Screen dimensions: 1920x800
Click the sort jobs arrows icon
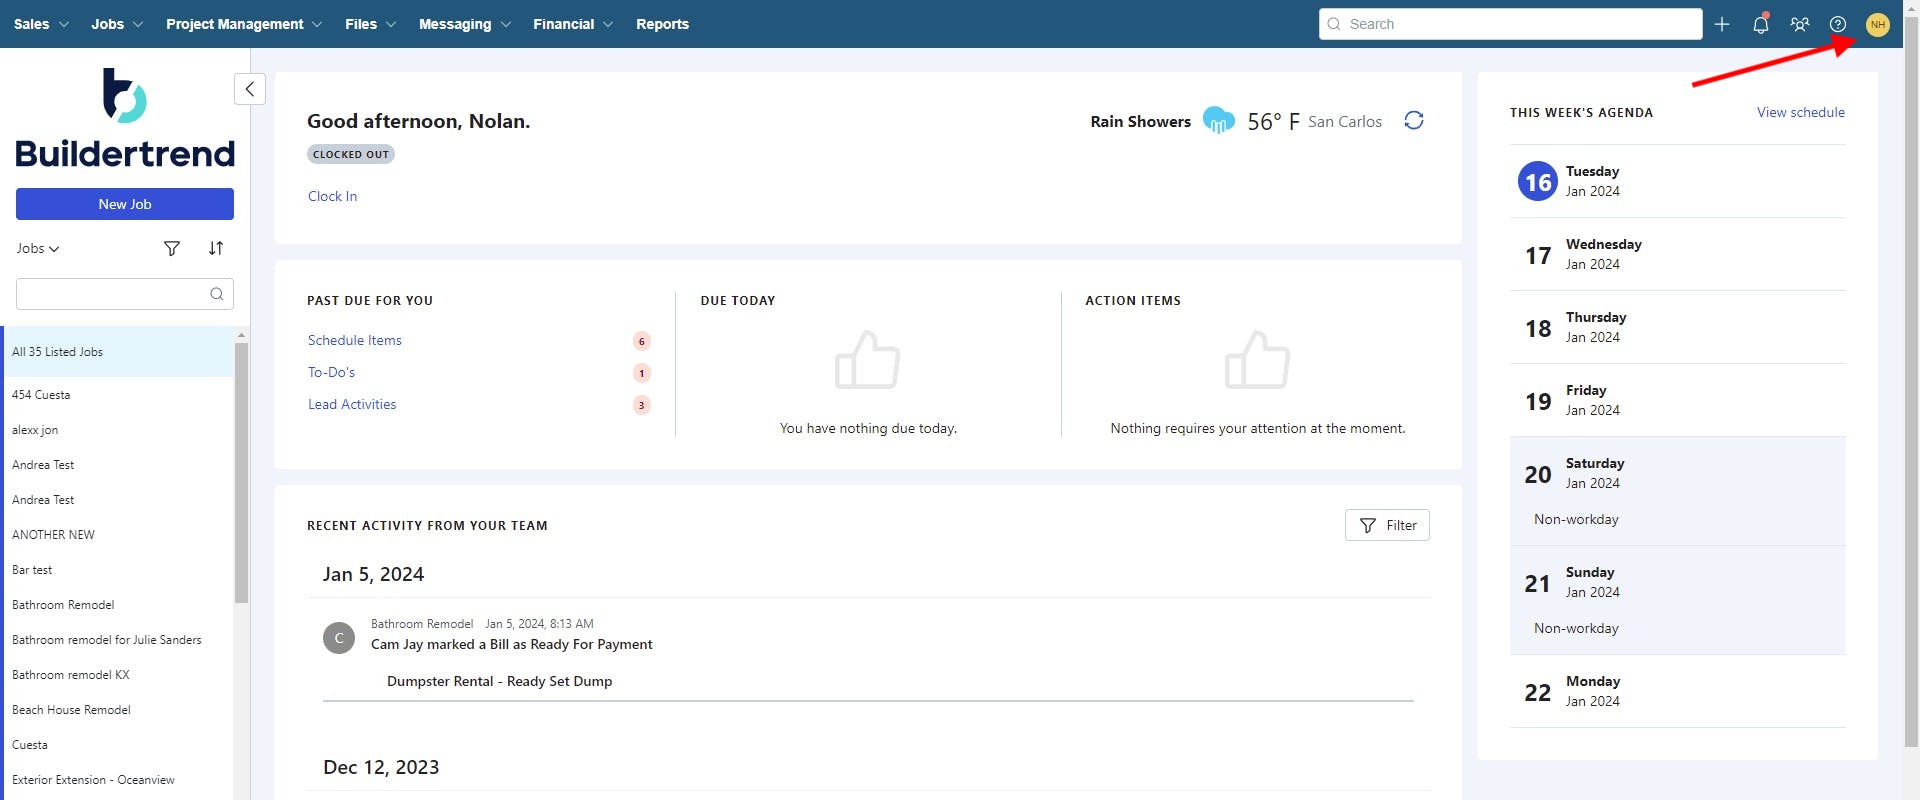[x=216, y=248]
